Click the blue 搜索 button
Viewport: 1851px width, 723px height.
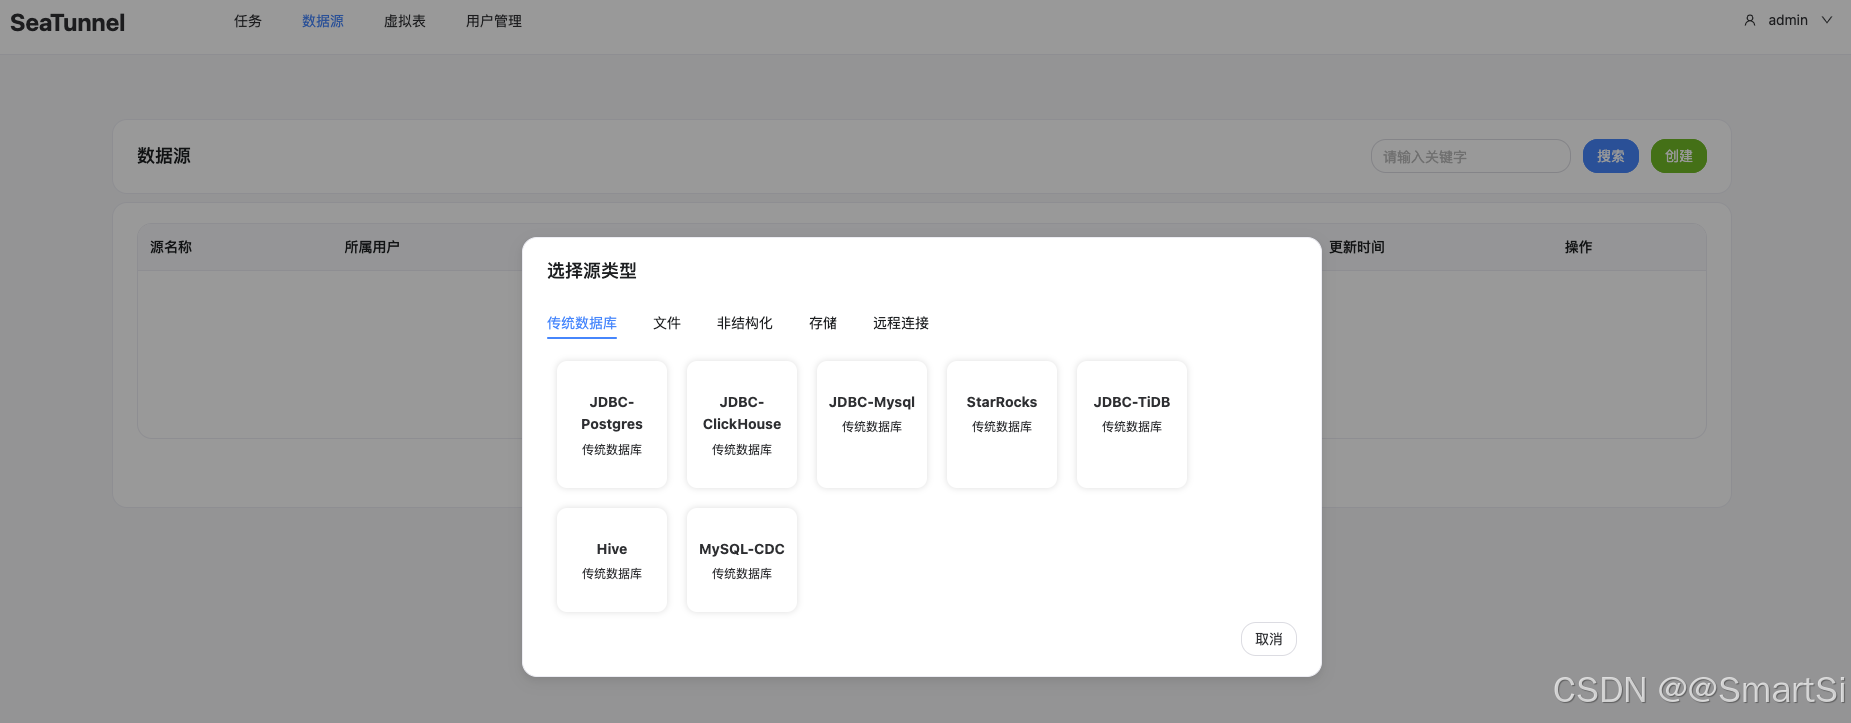pos(1611,156)
